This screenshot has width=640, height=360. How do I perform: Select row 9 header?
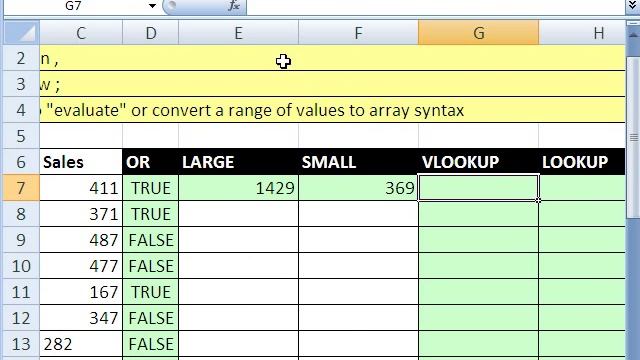pos(21,240)
